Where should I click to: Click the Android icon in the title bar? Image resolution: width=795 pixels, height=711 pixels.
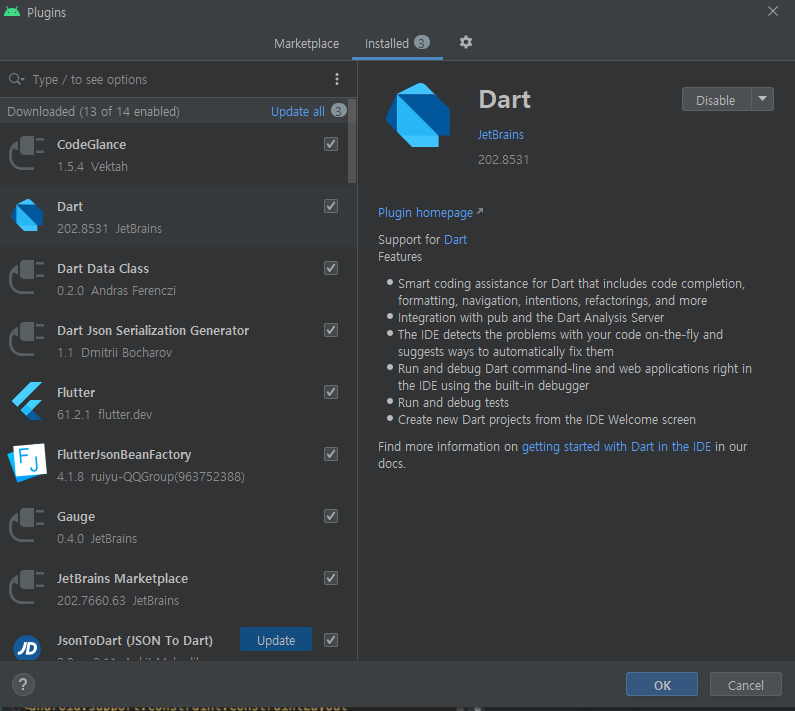point(12,12)
